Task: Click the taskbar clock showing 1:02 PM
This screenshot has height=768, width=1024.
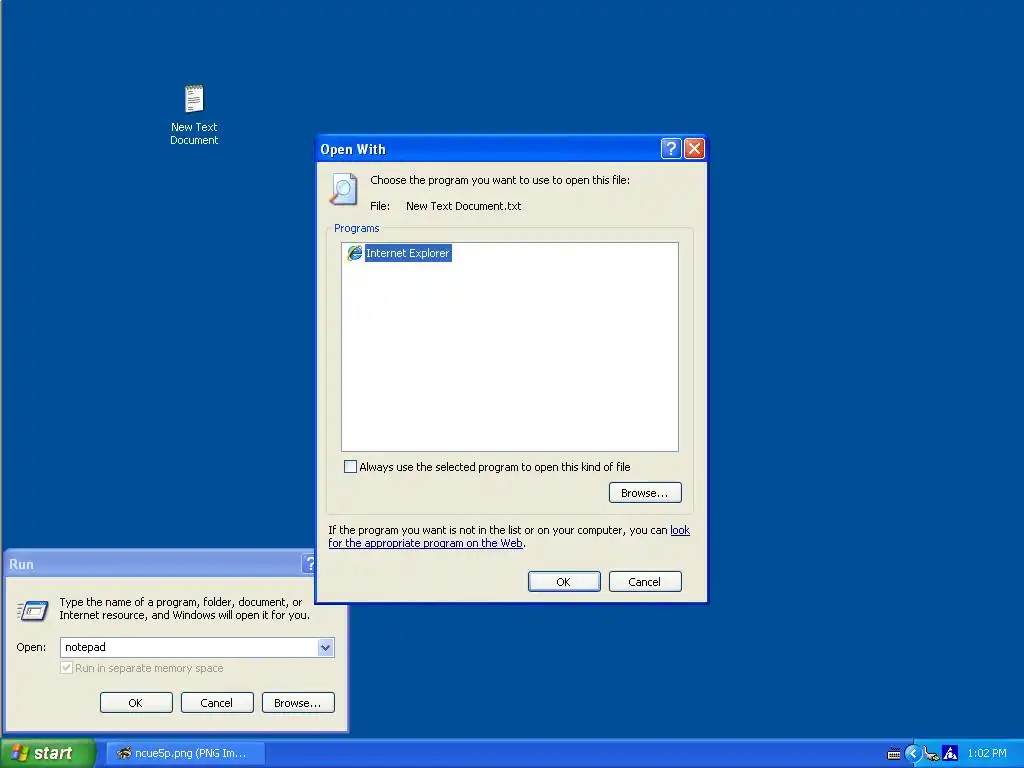Action: coord(987,754)
